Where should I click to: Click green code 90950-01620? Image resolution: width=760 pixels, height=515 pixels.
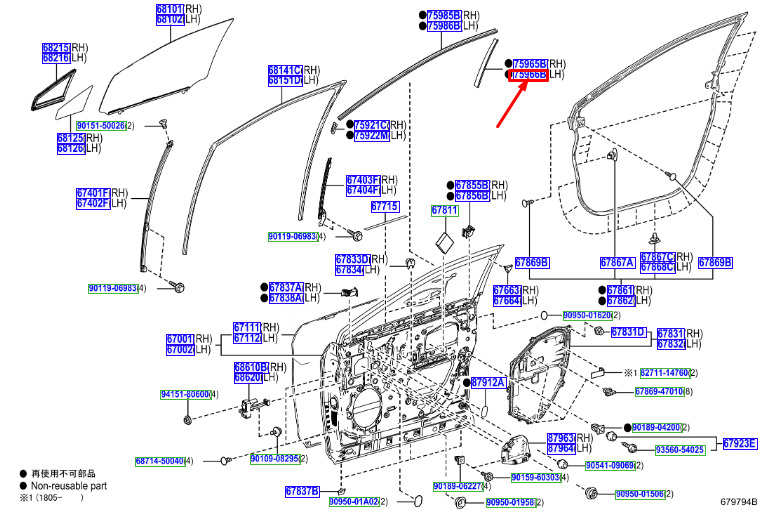(587, 315)
